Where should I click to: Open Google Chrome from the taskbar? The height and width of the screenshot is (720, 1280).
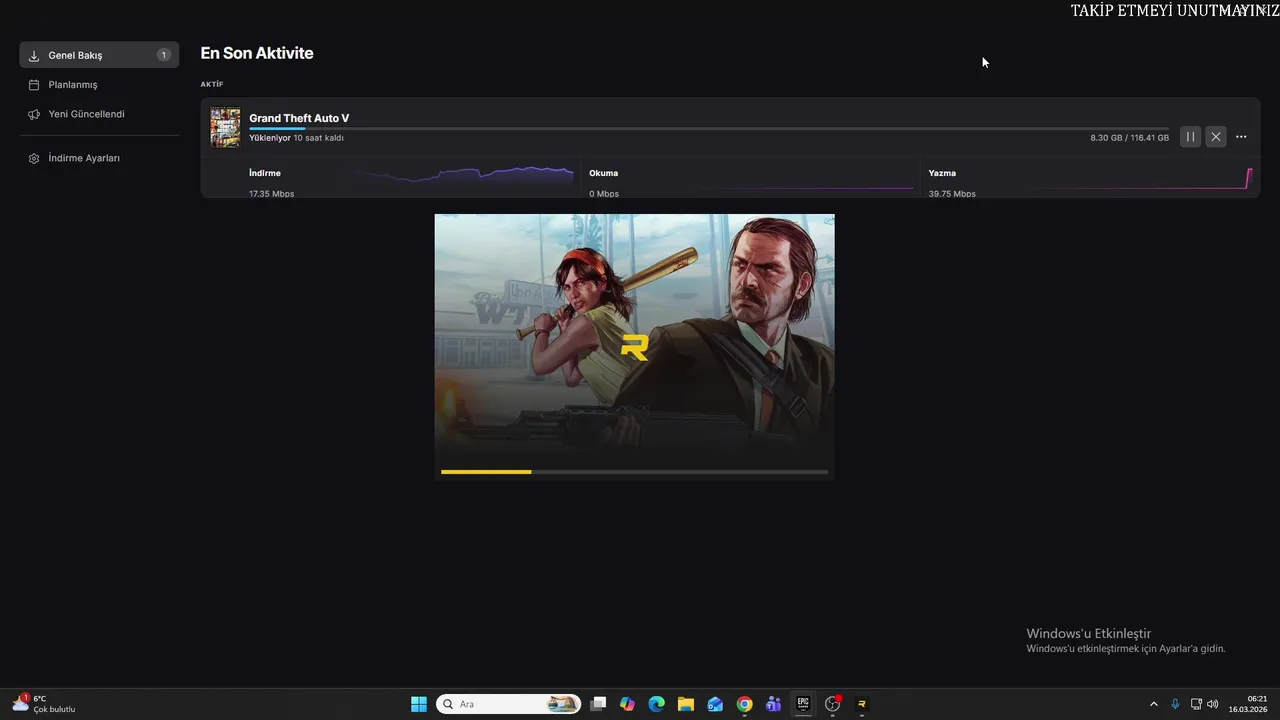coord(744,704)
